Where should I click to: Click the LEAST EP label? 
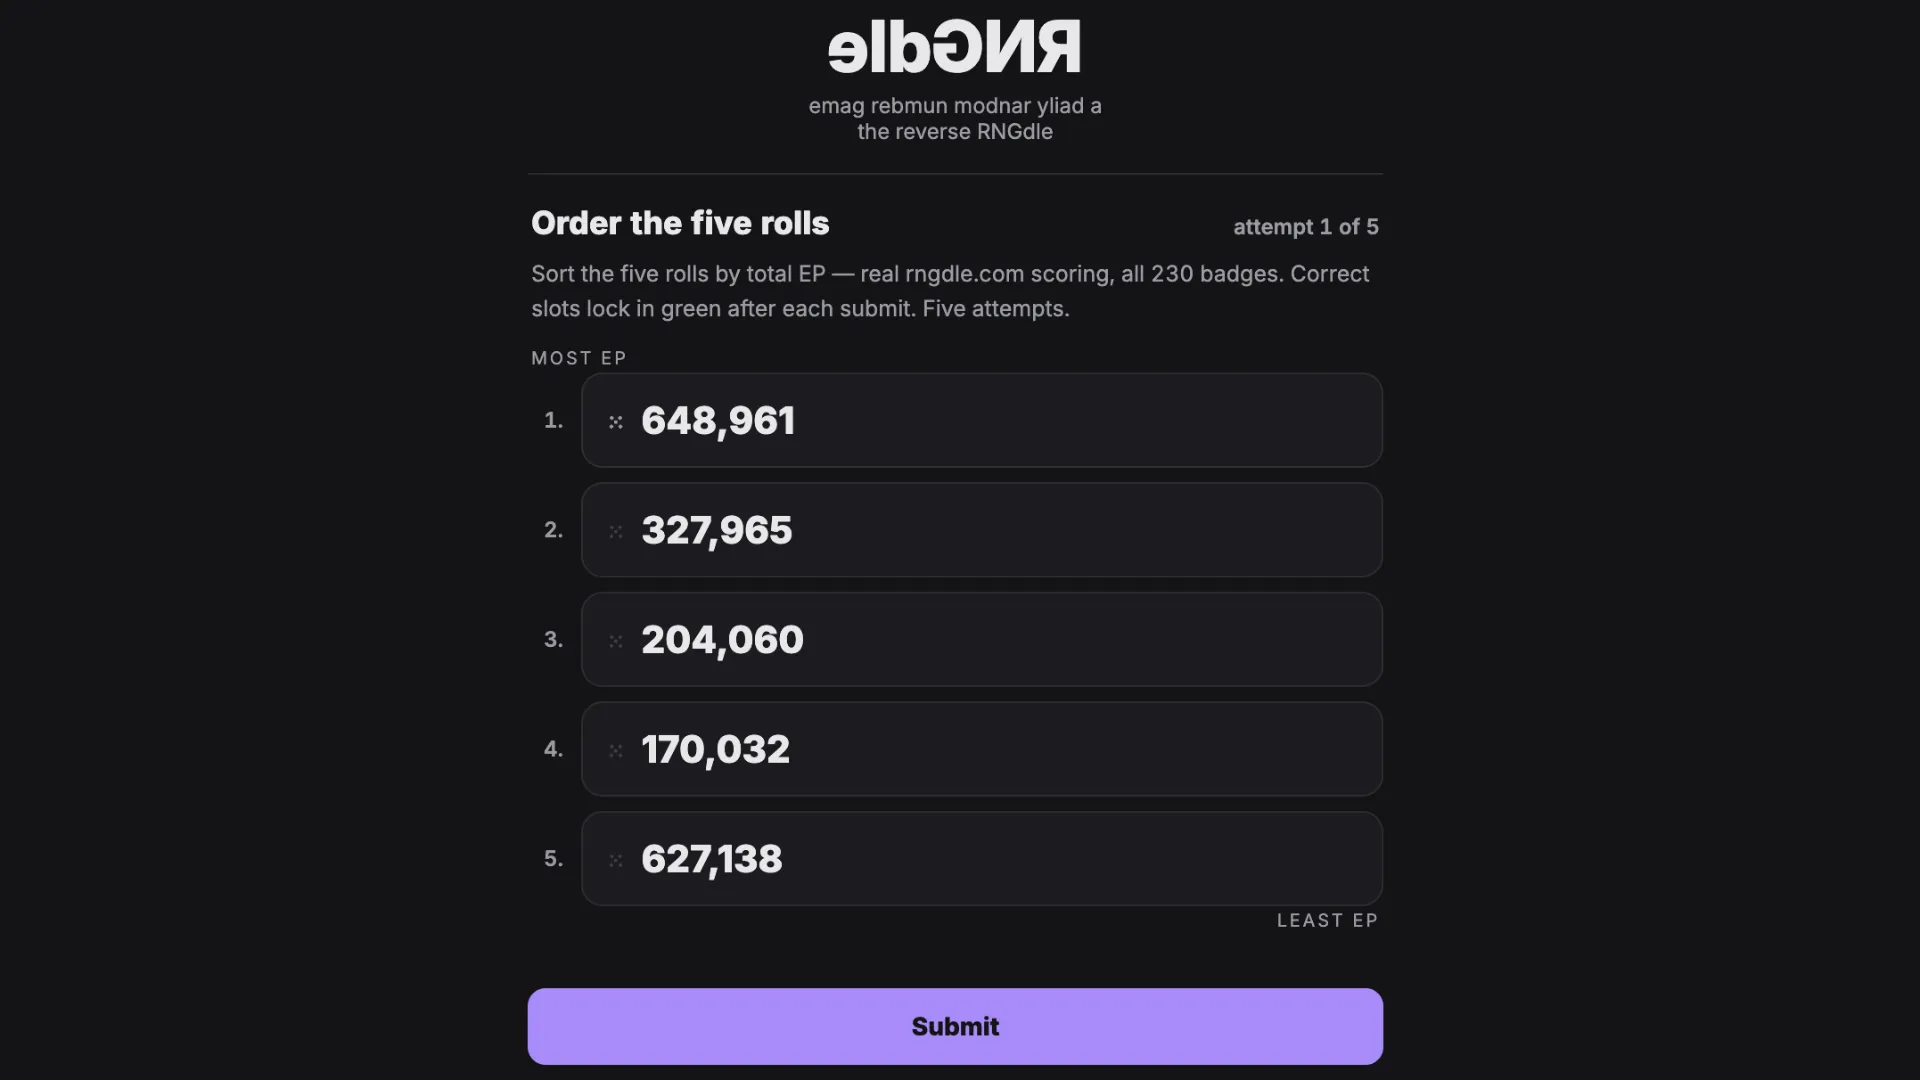tap(1327, 920)
